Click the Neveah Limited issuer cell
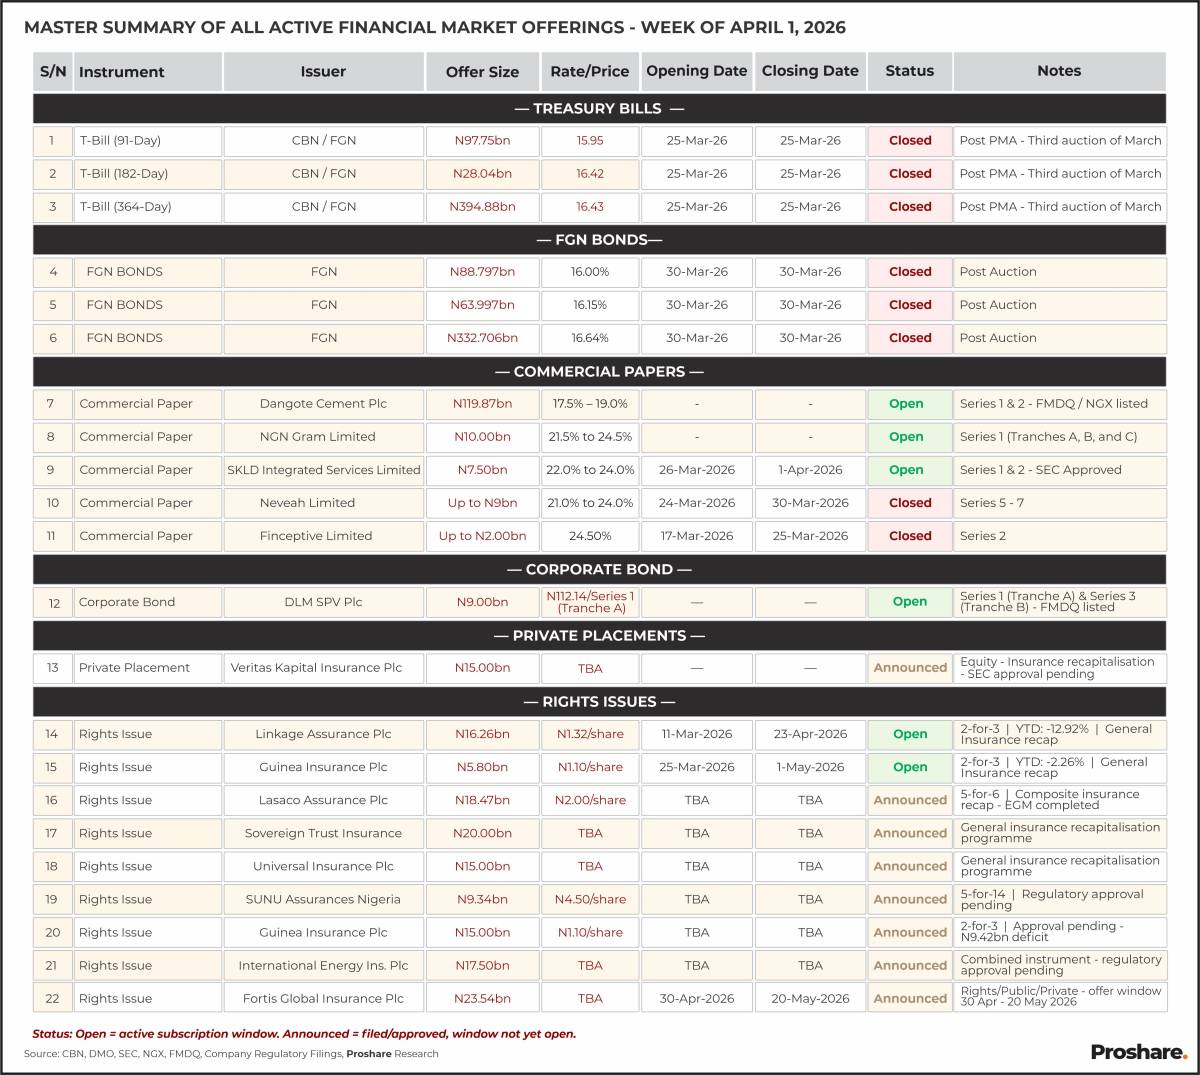 324,503
